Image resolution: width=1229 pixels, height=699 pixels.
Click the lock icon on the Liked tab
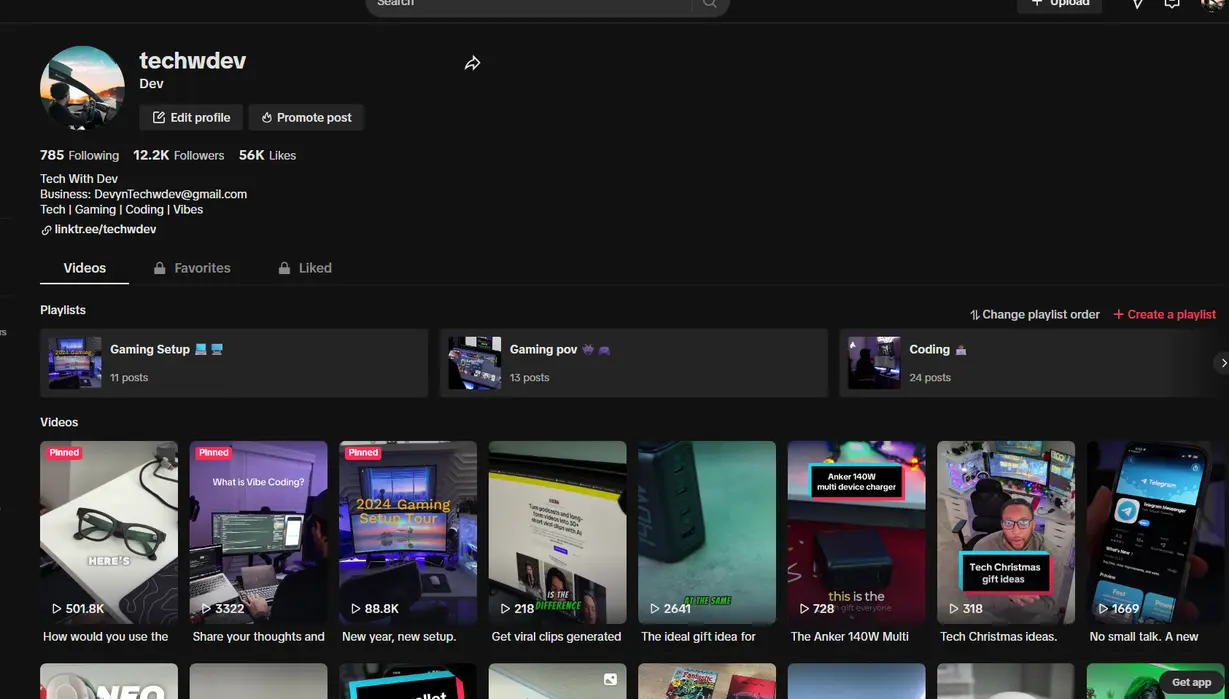click(284, 268)
